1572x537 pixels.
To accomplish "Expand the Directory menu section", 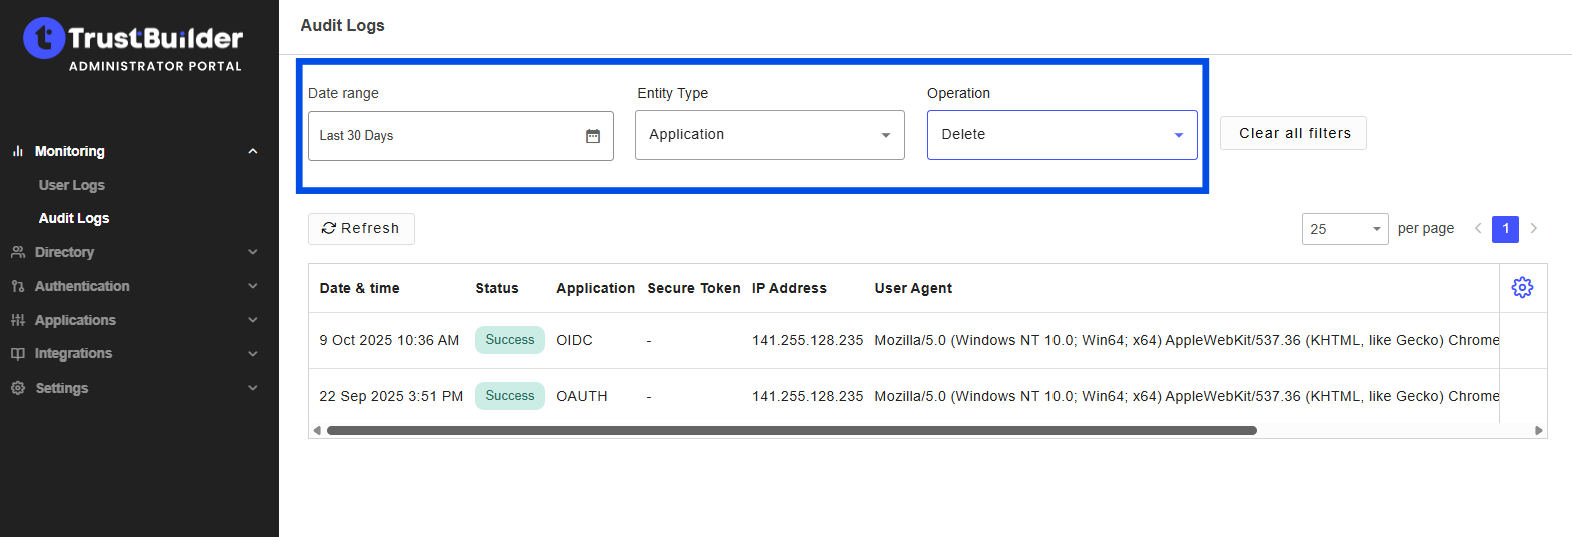I will [253, 252].
